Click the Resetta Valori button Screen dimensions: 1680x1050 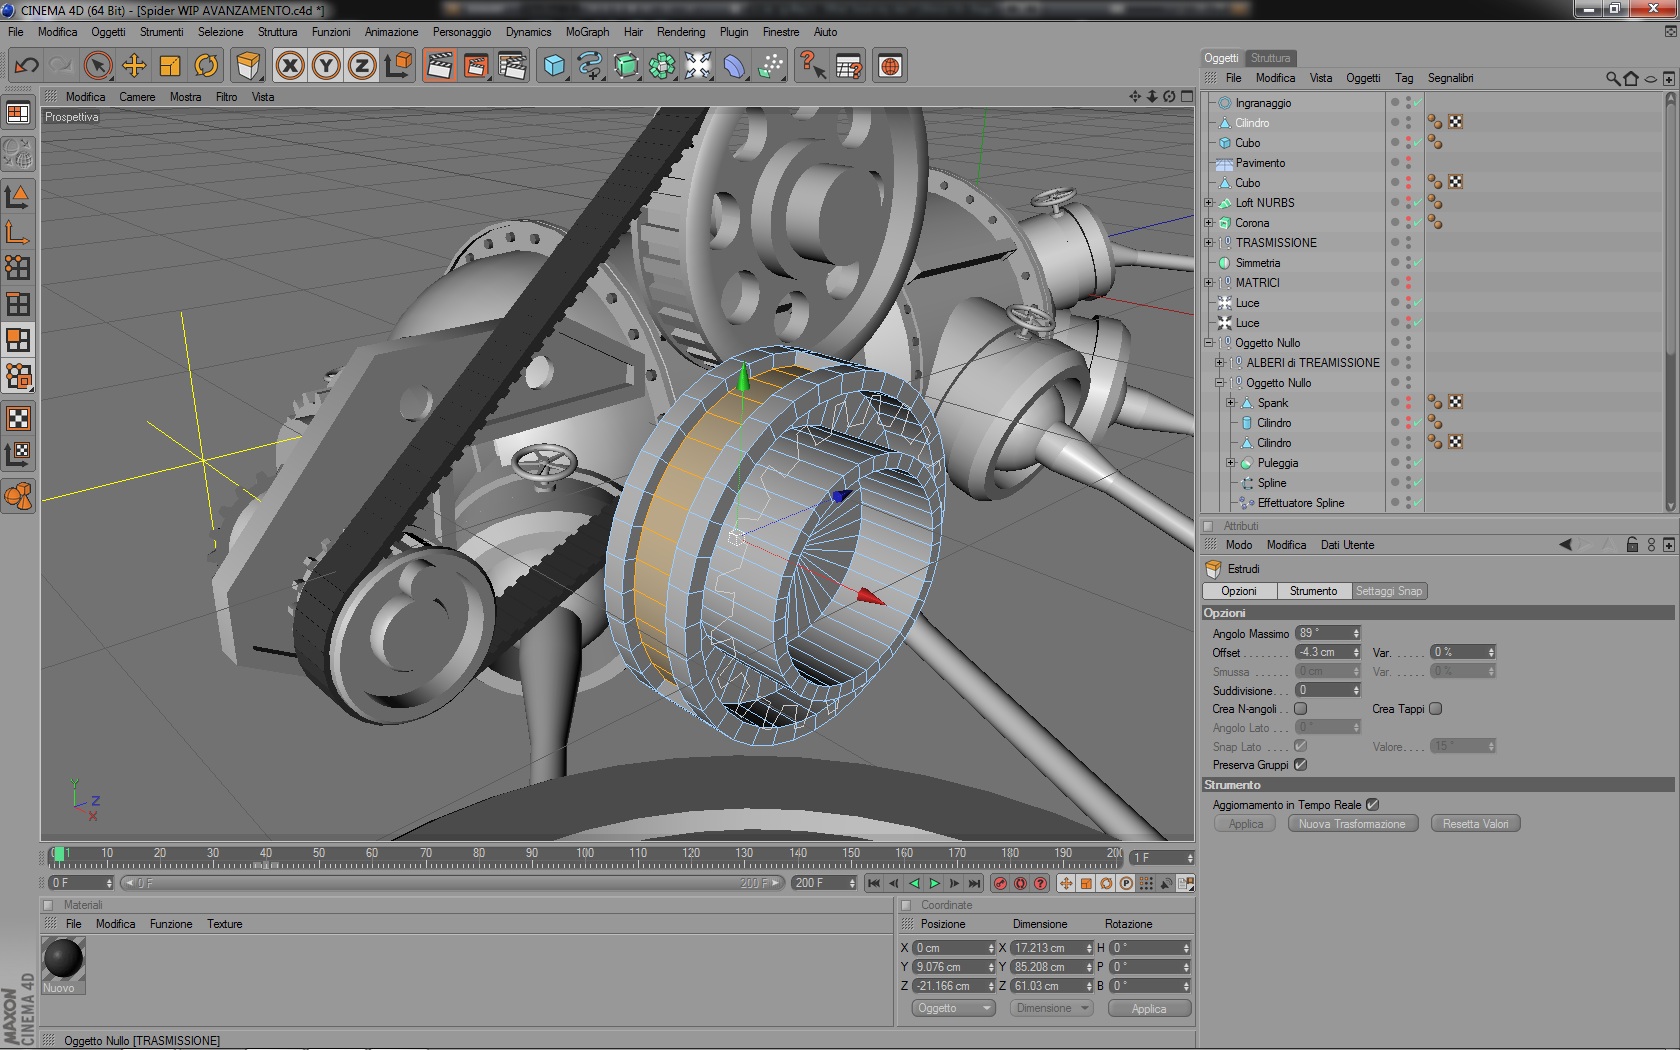tap(1476, 824)
